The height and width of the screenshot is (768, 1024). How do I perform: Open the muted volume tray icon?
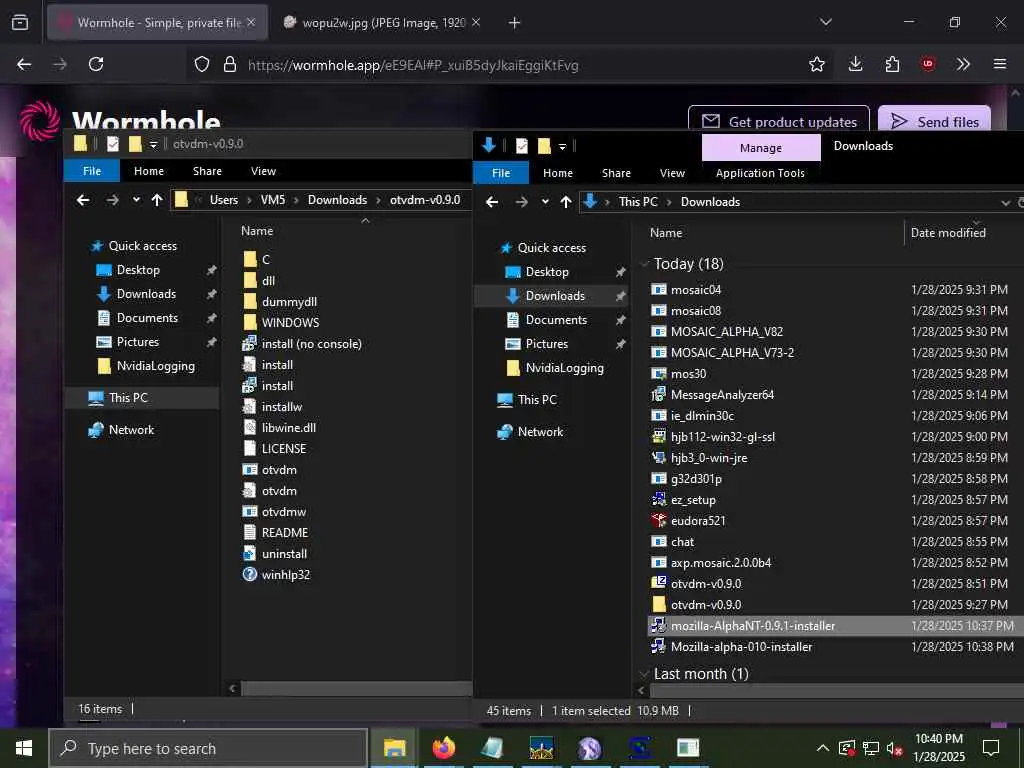click(894, 748)
